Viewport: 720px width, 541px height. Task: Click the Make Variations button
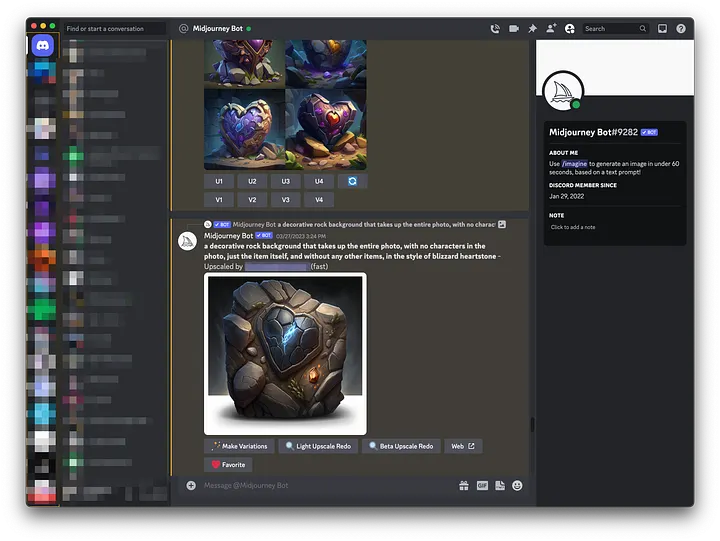tap(240, 446)
